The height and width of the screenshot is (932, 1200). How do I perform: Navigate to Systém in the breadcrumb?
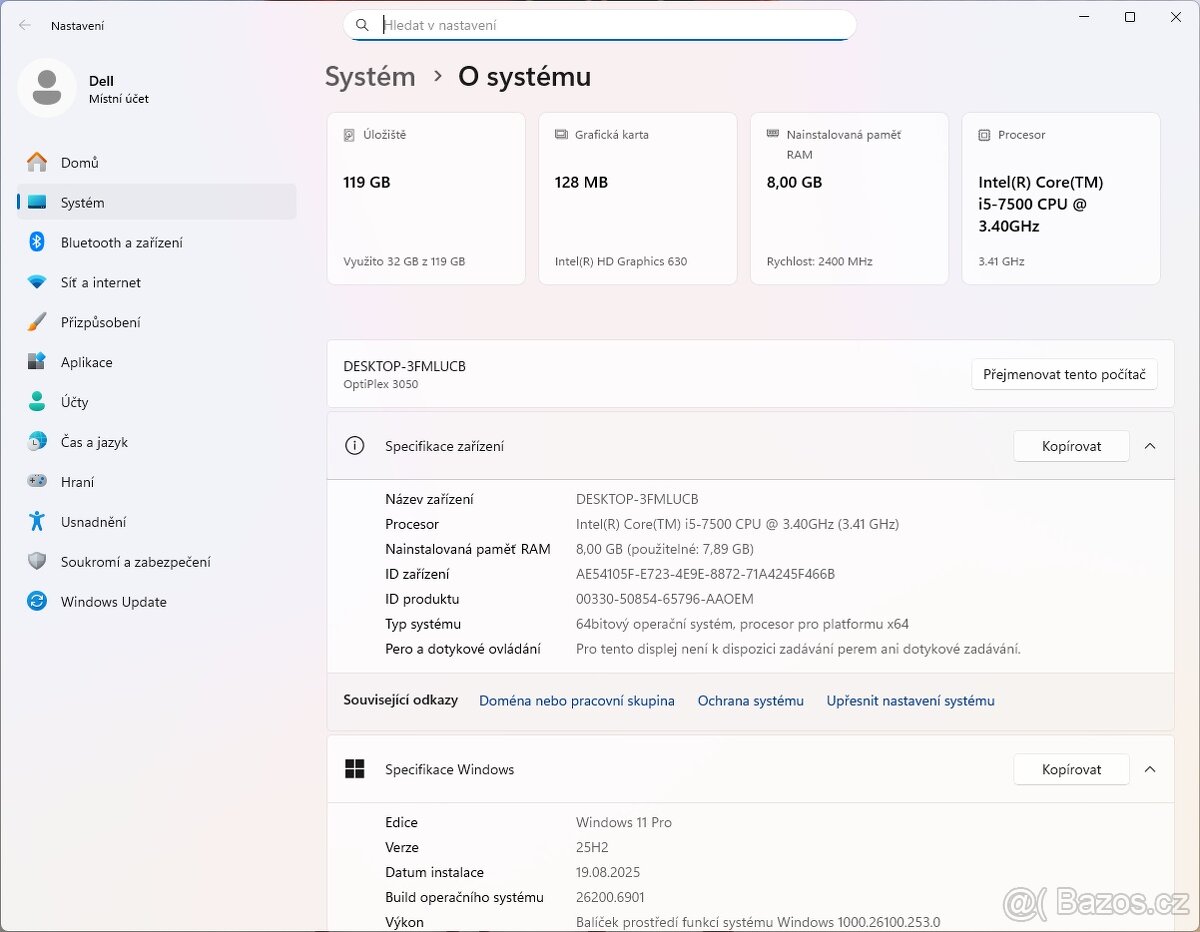(370, 77)
